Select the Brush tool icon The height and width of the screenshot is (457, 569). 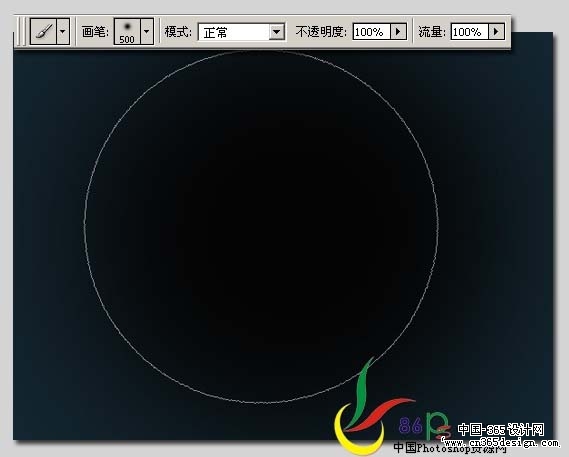pos(44,32)
